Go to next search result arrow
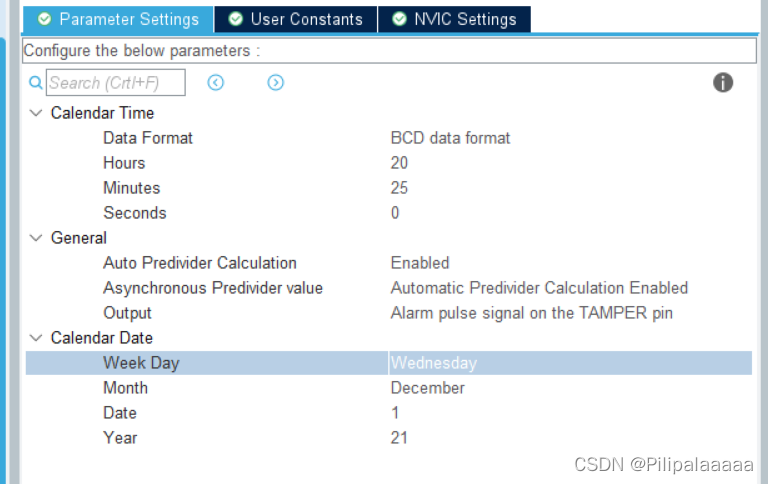Viewport: 768px width, 484px height. click(275, 82)
